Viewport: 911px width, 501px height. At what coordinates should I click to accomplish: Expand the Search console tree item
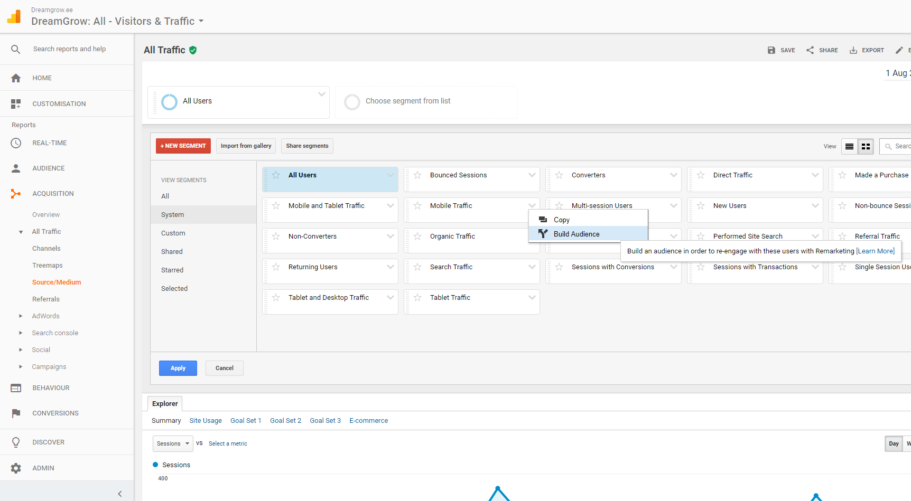click(21, 333)
